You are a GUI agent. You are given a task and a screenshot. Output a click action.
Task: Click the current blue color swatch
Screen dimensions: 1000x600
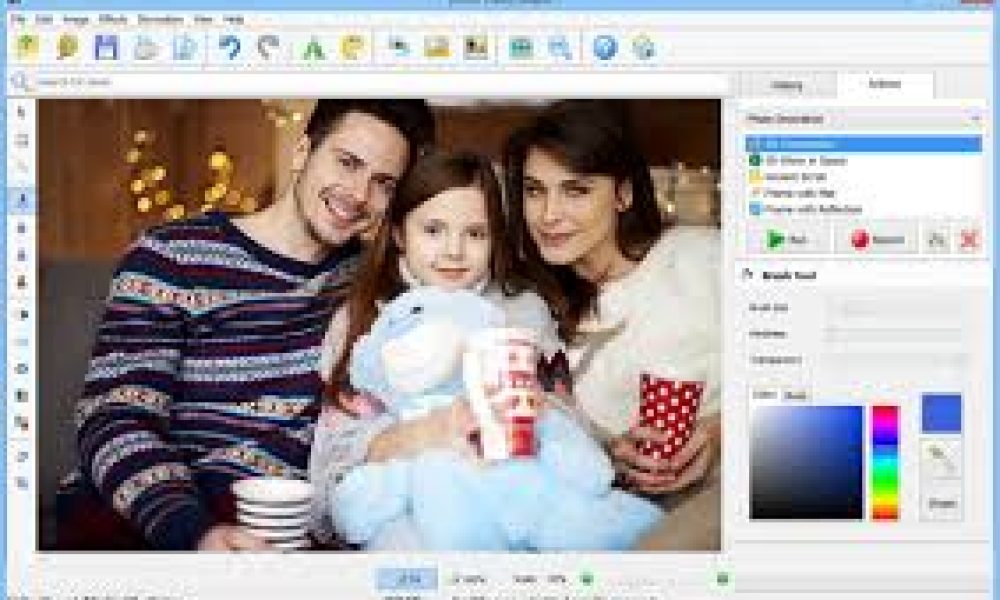pos(941,413)
